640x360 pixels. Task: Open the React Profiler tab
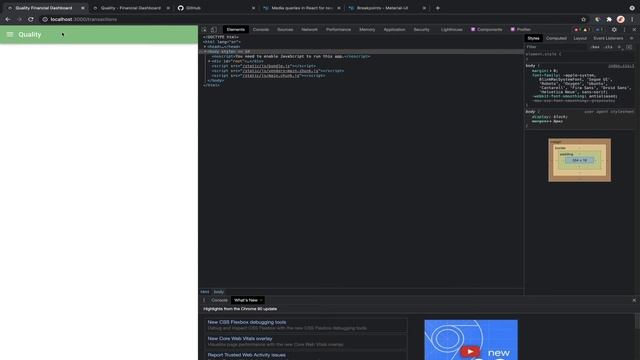point(520,29)
